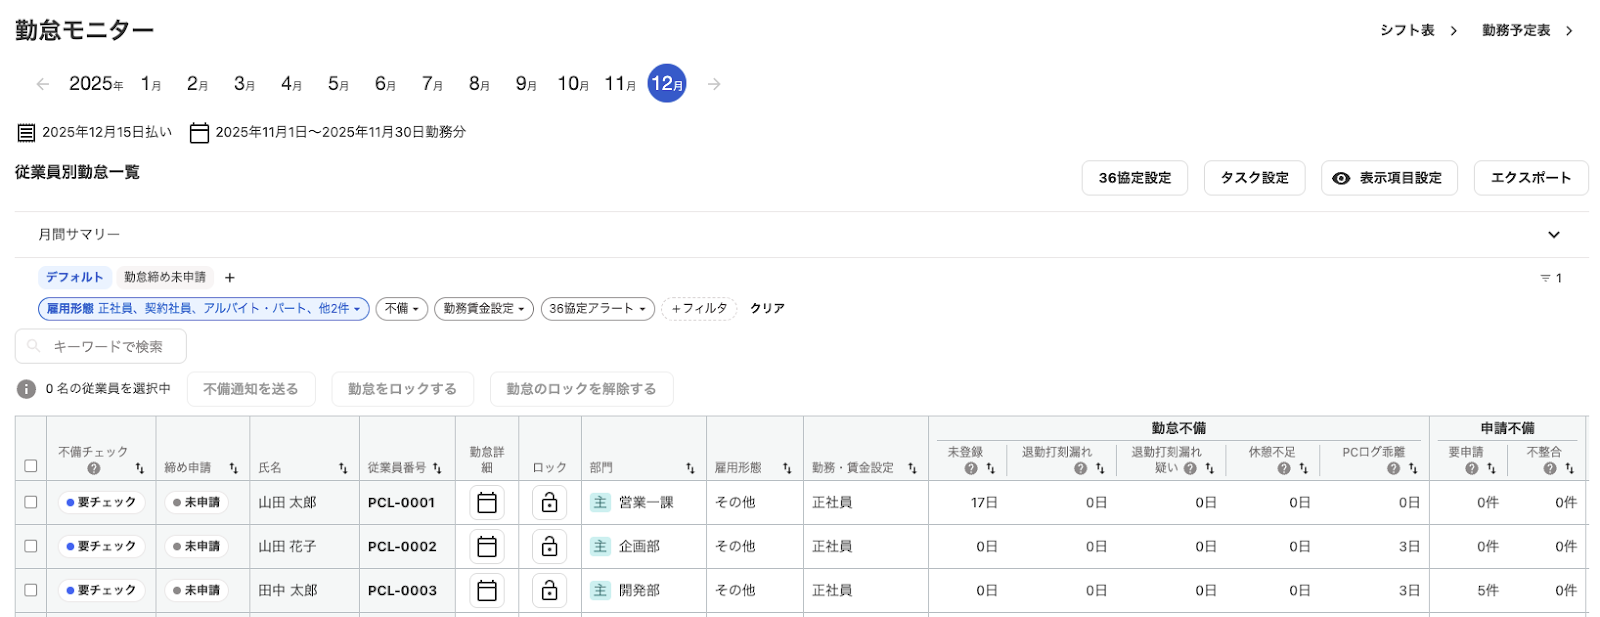Toggle lock icon for PCL-0001
Screen dimensions: 1600x617
coord(550,502)
